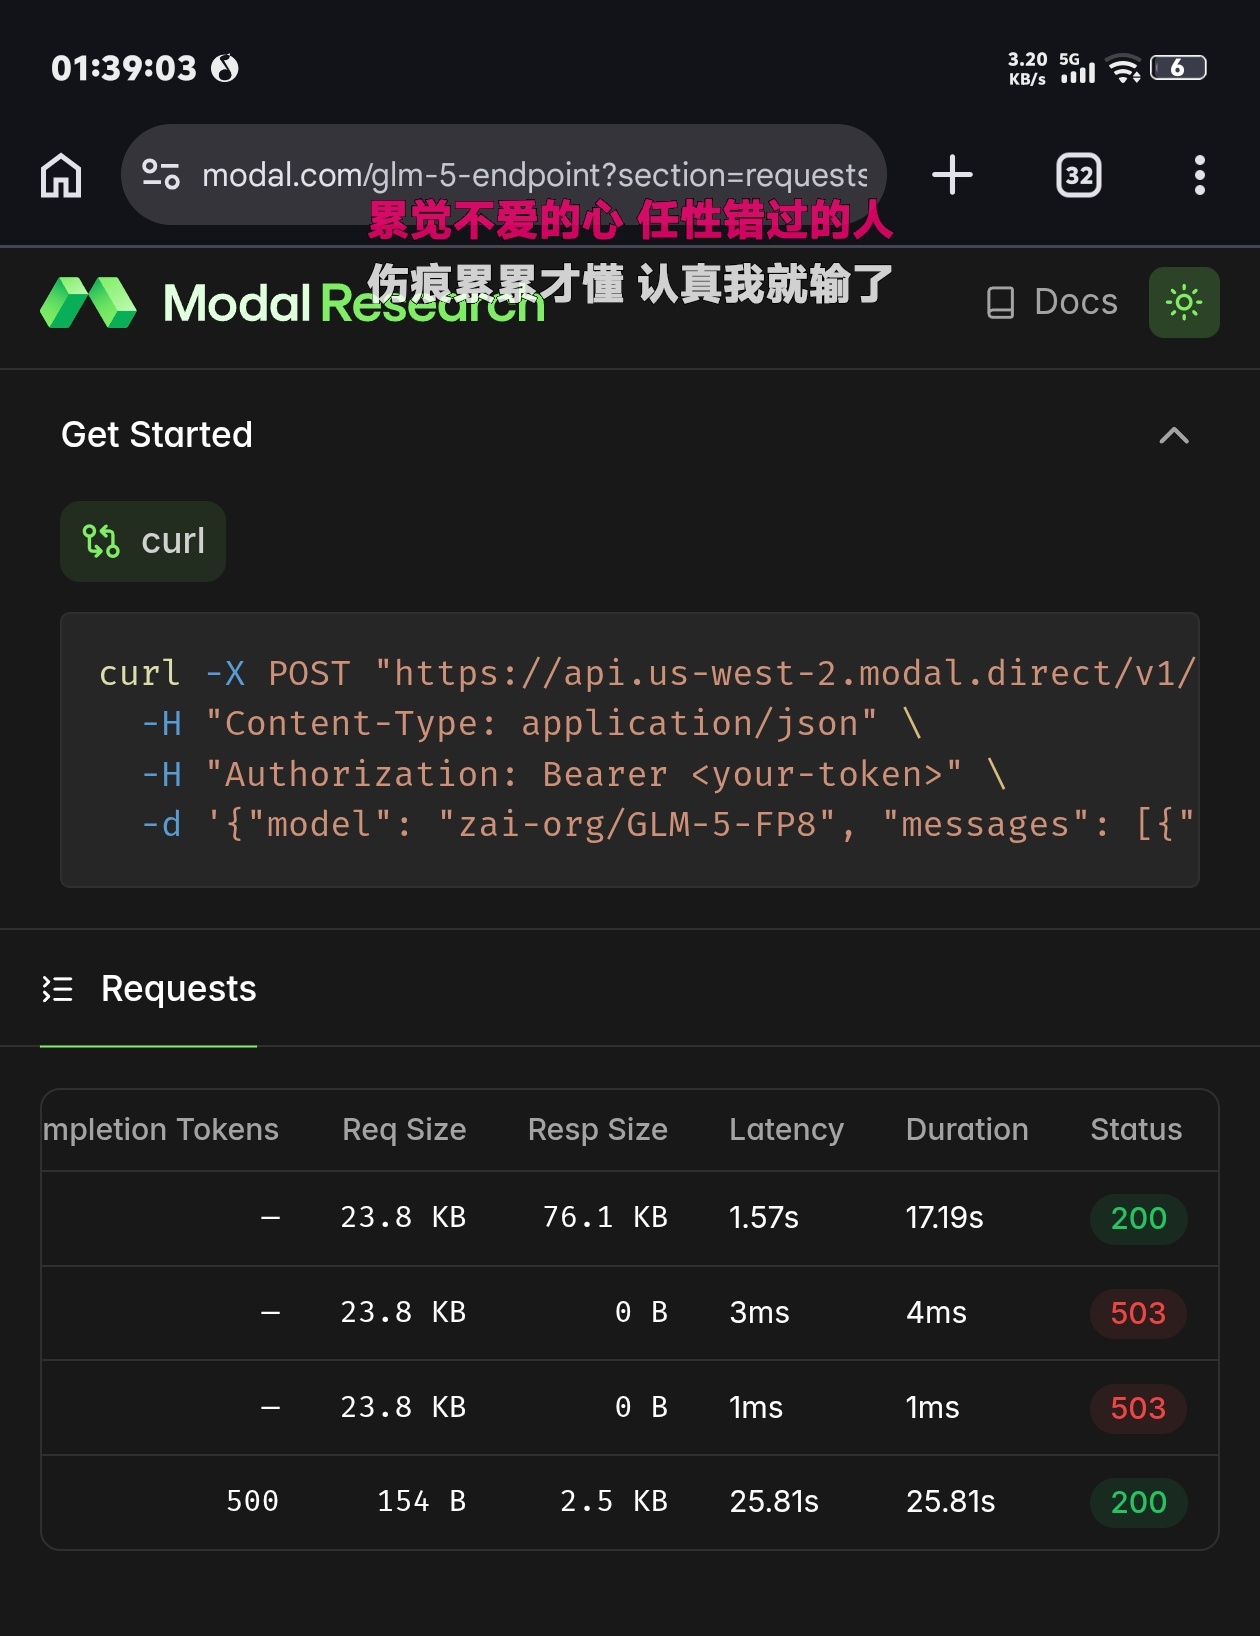The height and width of the screenshot is (1636, 1260).
Task: Open tab switcher showing 32 tabs
Action: click(1078, 175)
